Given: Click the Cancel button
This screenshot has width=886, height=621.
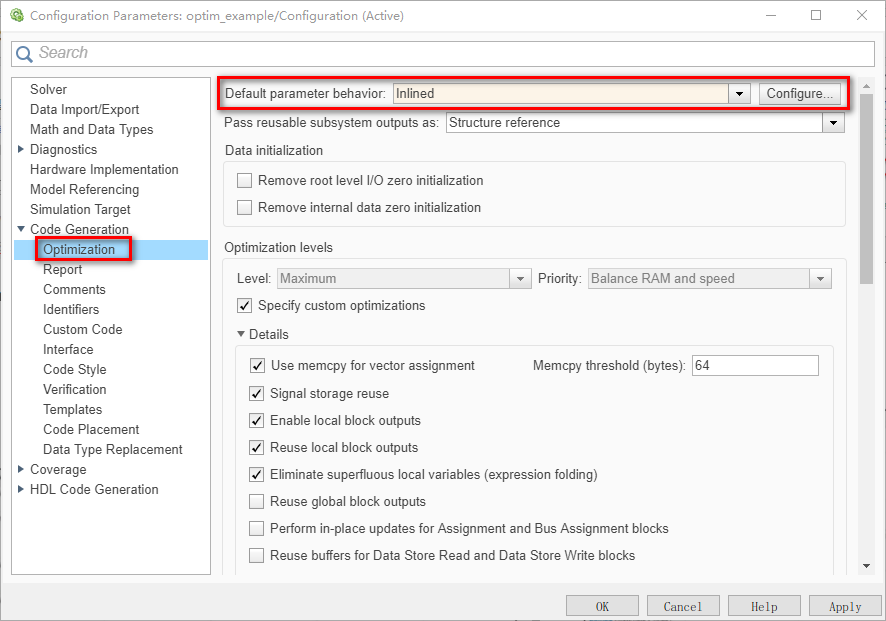Looking at the screenshot, I should [683, 607].
